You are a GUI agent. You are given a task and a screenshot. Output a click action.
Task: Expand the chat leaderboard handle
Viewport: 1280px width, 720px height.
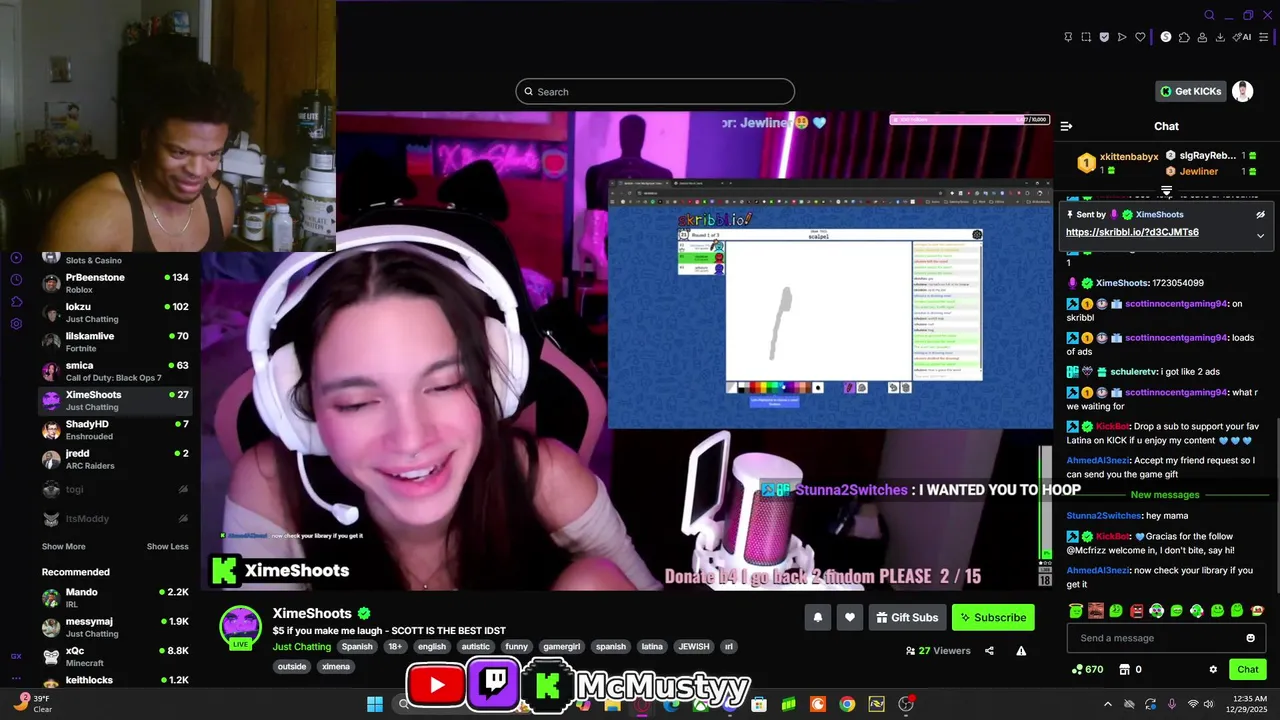[x=1166, y=190]
